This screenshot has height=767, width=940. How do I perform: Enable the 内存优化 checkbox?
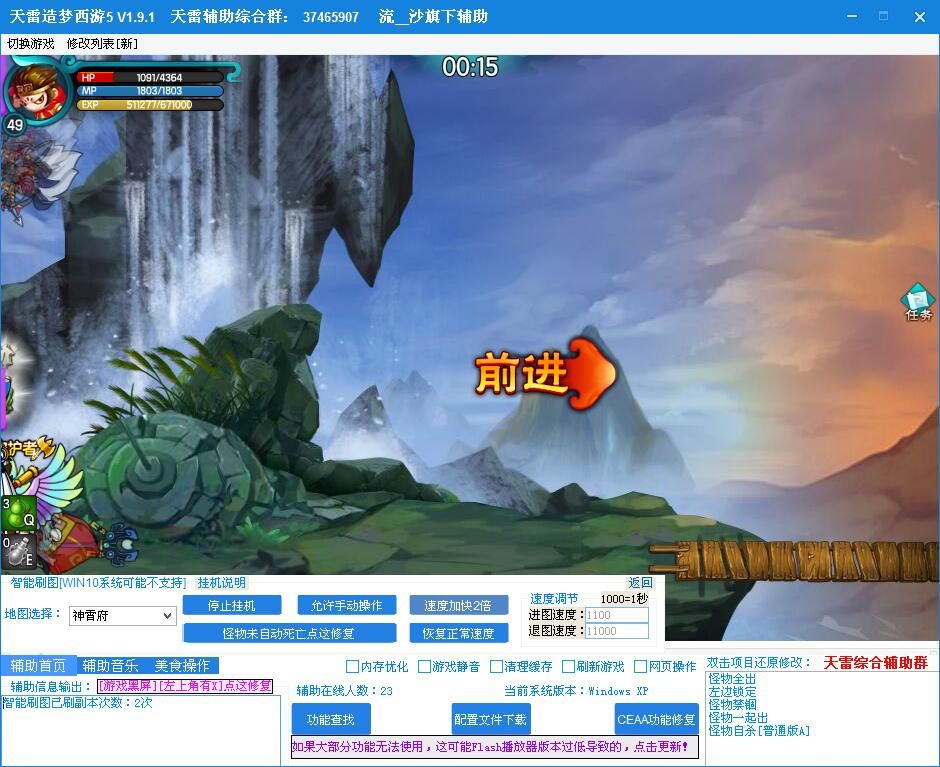(x=377, y=667)
